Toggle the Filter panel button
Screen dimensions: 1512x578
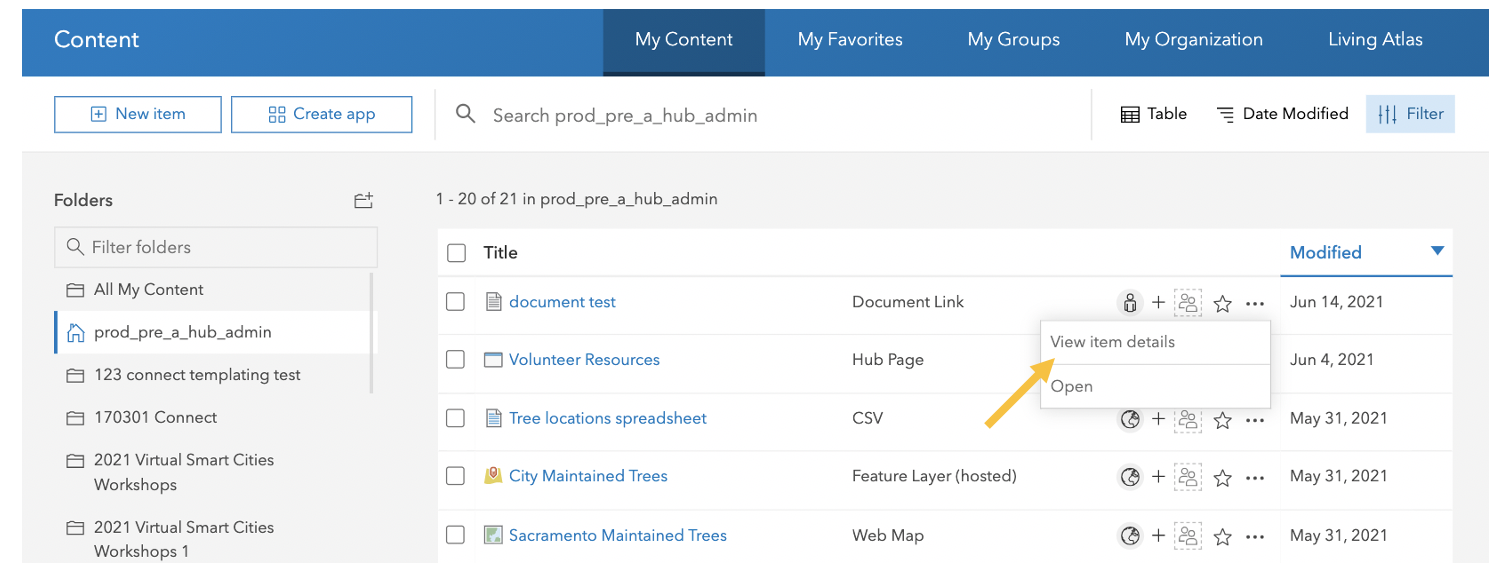click(1410, 114)
